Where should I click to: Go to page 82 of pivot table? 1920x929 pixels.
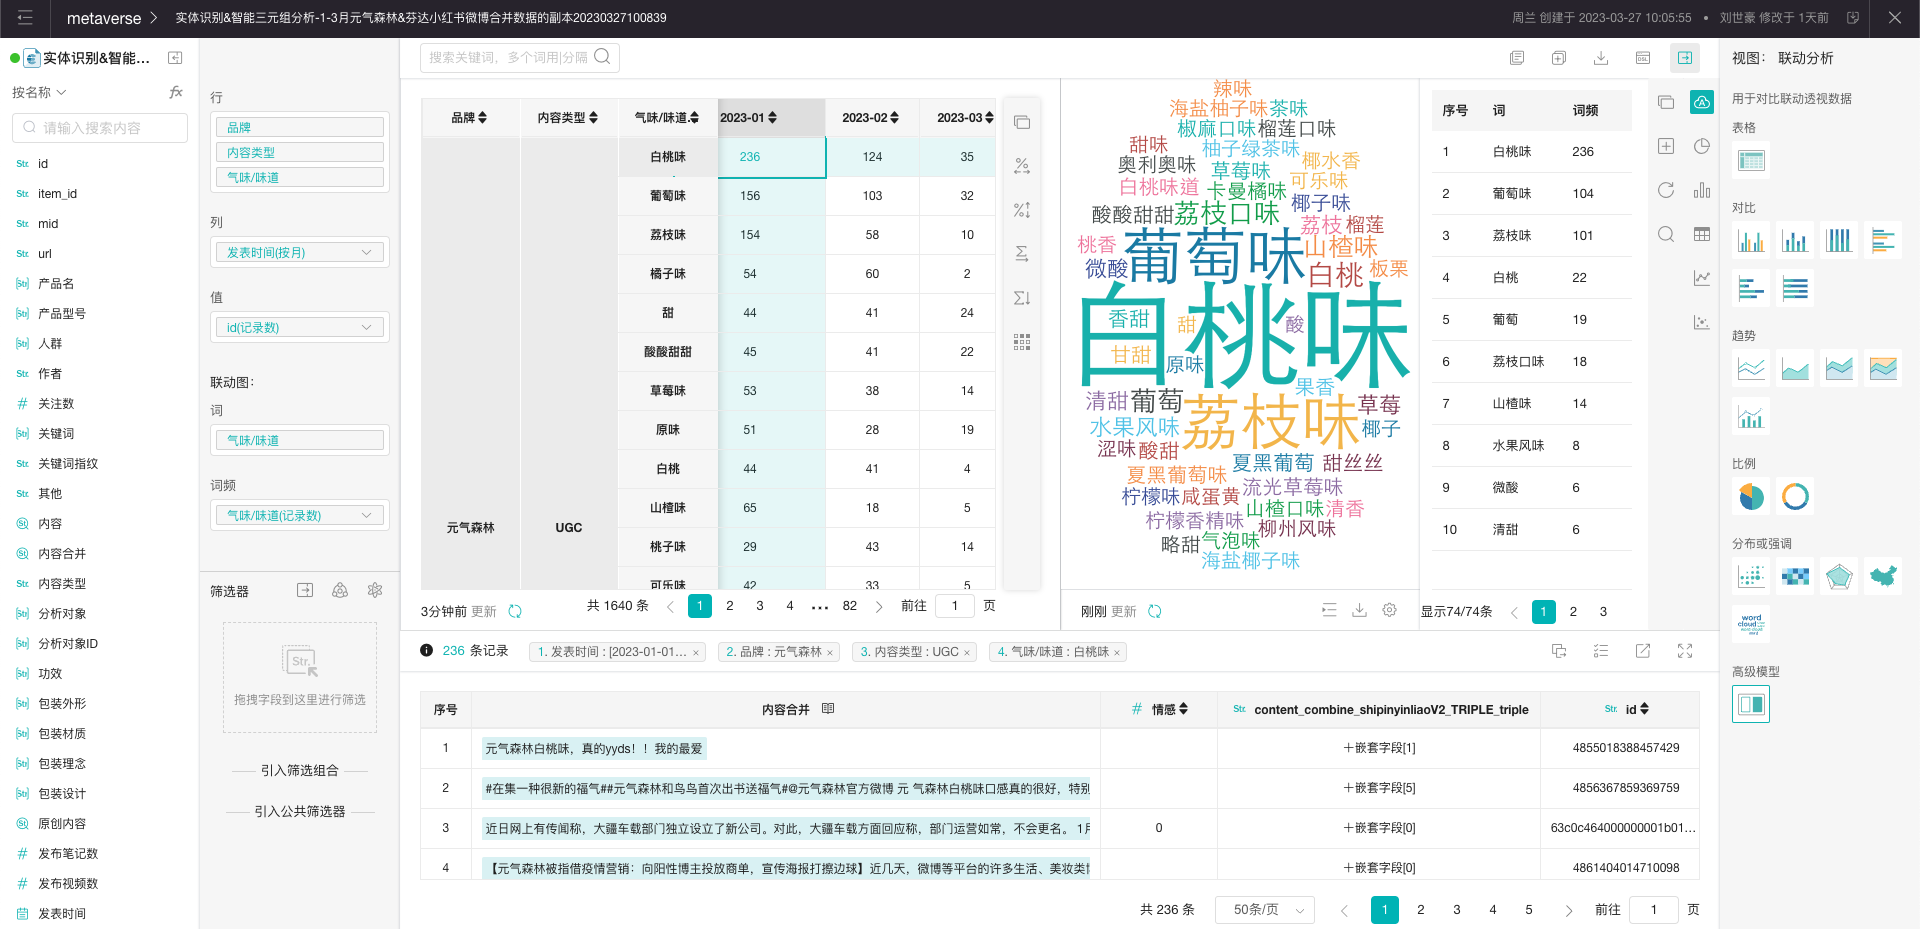pyautogui.click(x=850, y=606)
